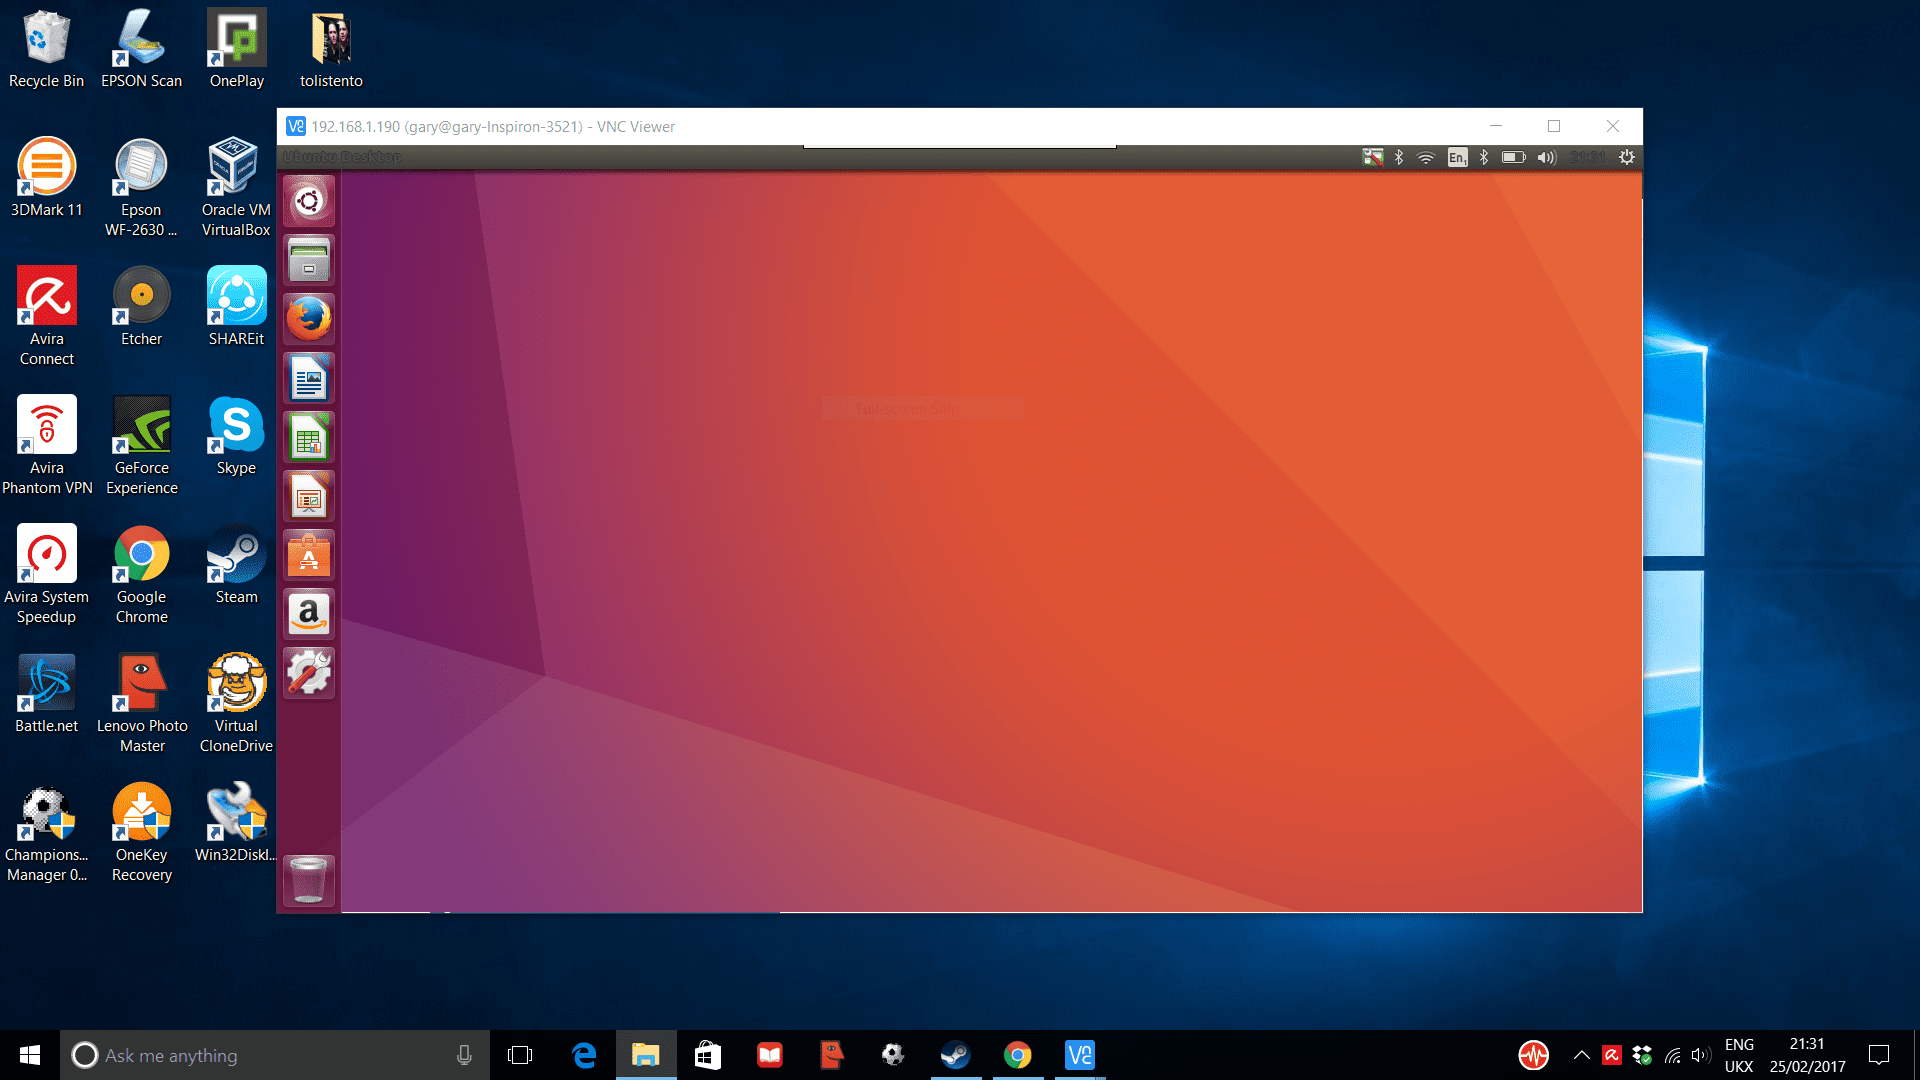The width and height of the screenshot is (1920, 1080).
Task: Toggle Bluetooth indicator in Ubuntu status bar
Action: 1395,156
